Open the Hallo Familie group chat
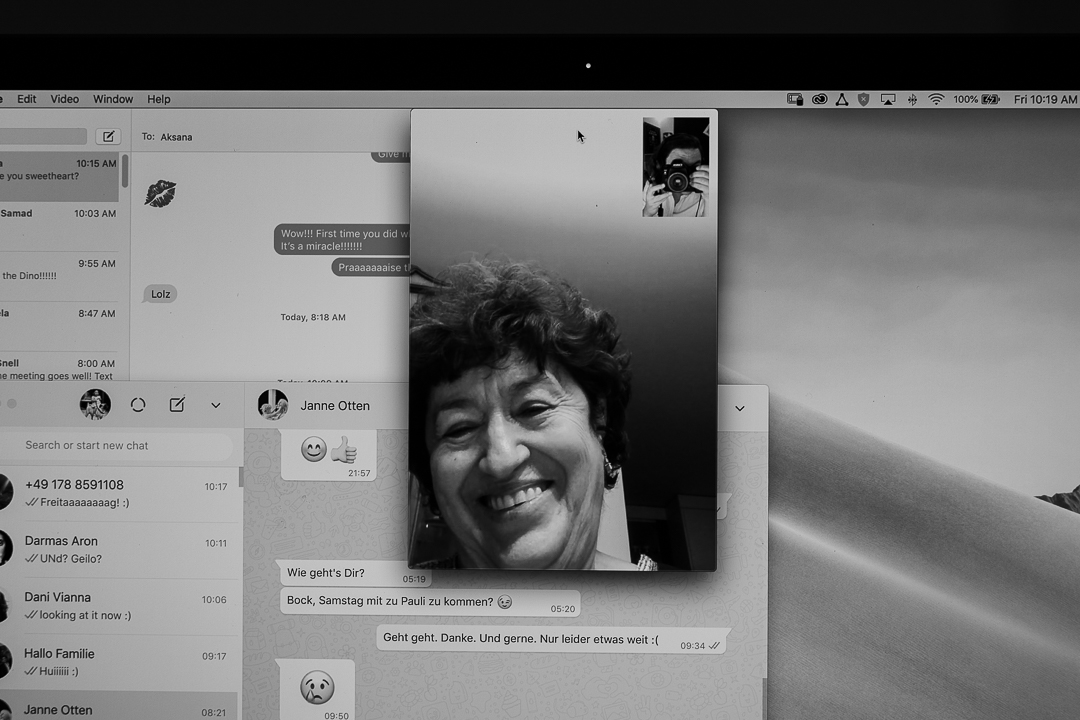This screenshot has width=1080, height=720. point(120,661)
